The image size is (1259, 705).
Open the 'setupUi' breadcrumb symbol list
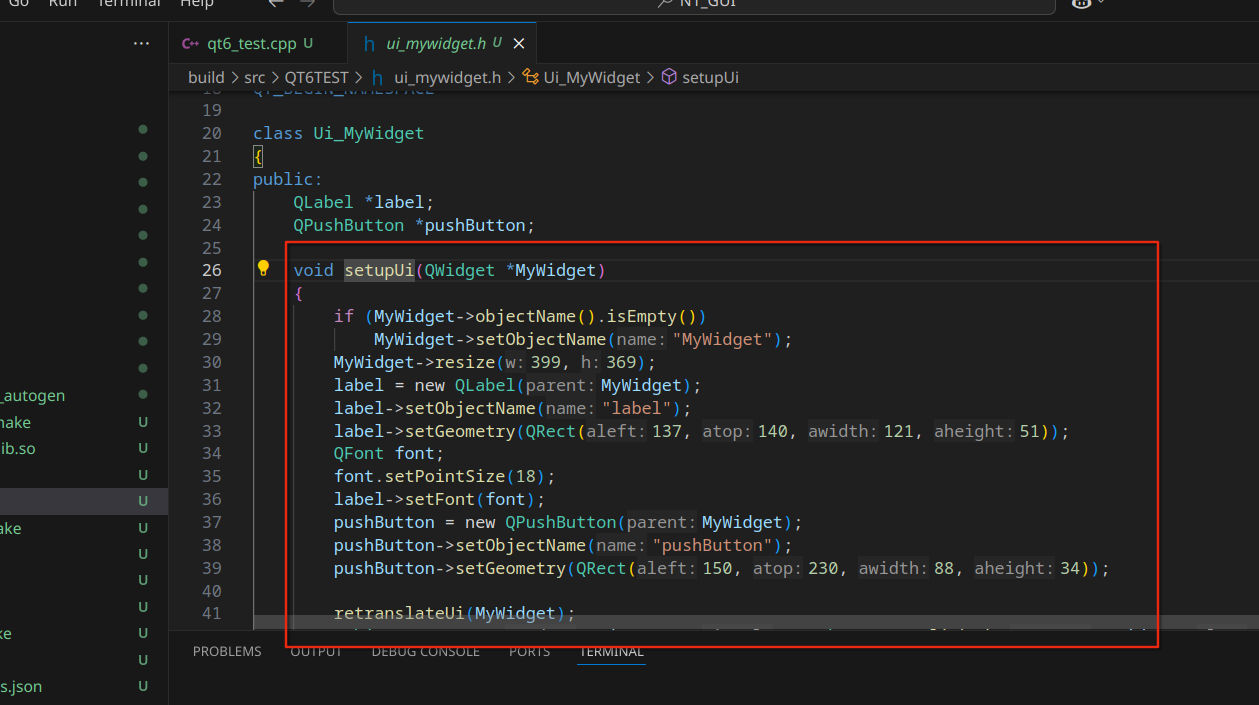tap(710, 77)
